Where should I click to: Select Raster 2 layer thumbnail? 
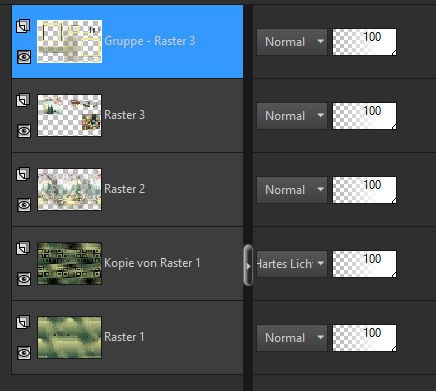69,189
